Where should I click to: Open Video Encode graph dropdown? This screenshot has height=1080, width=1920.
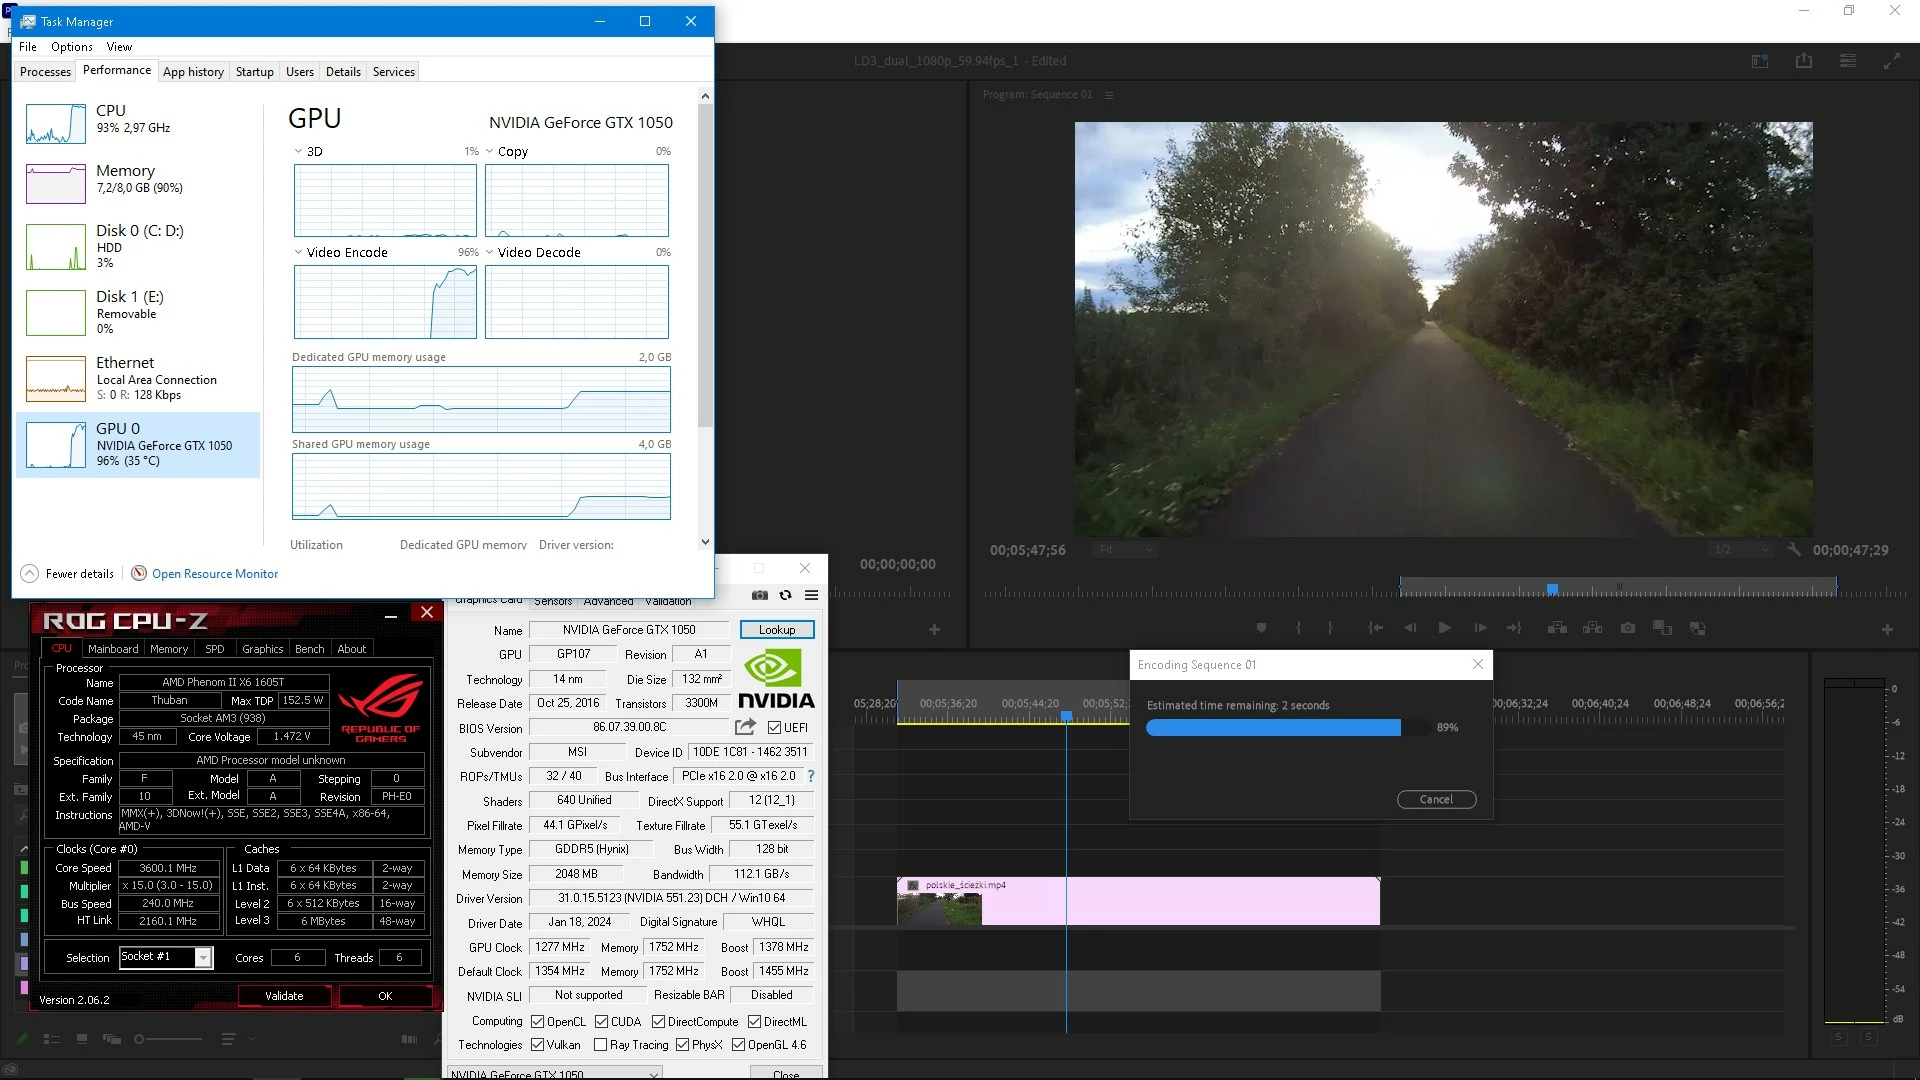[298, 252]
